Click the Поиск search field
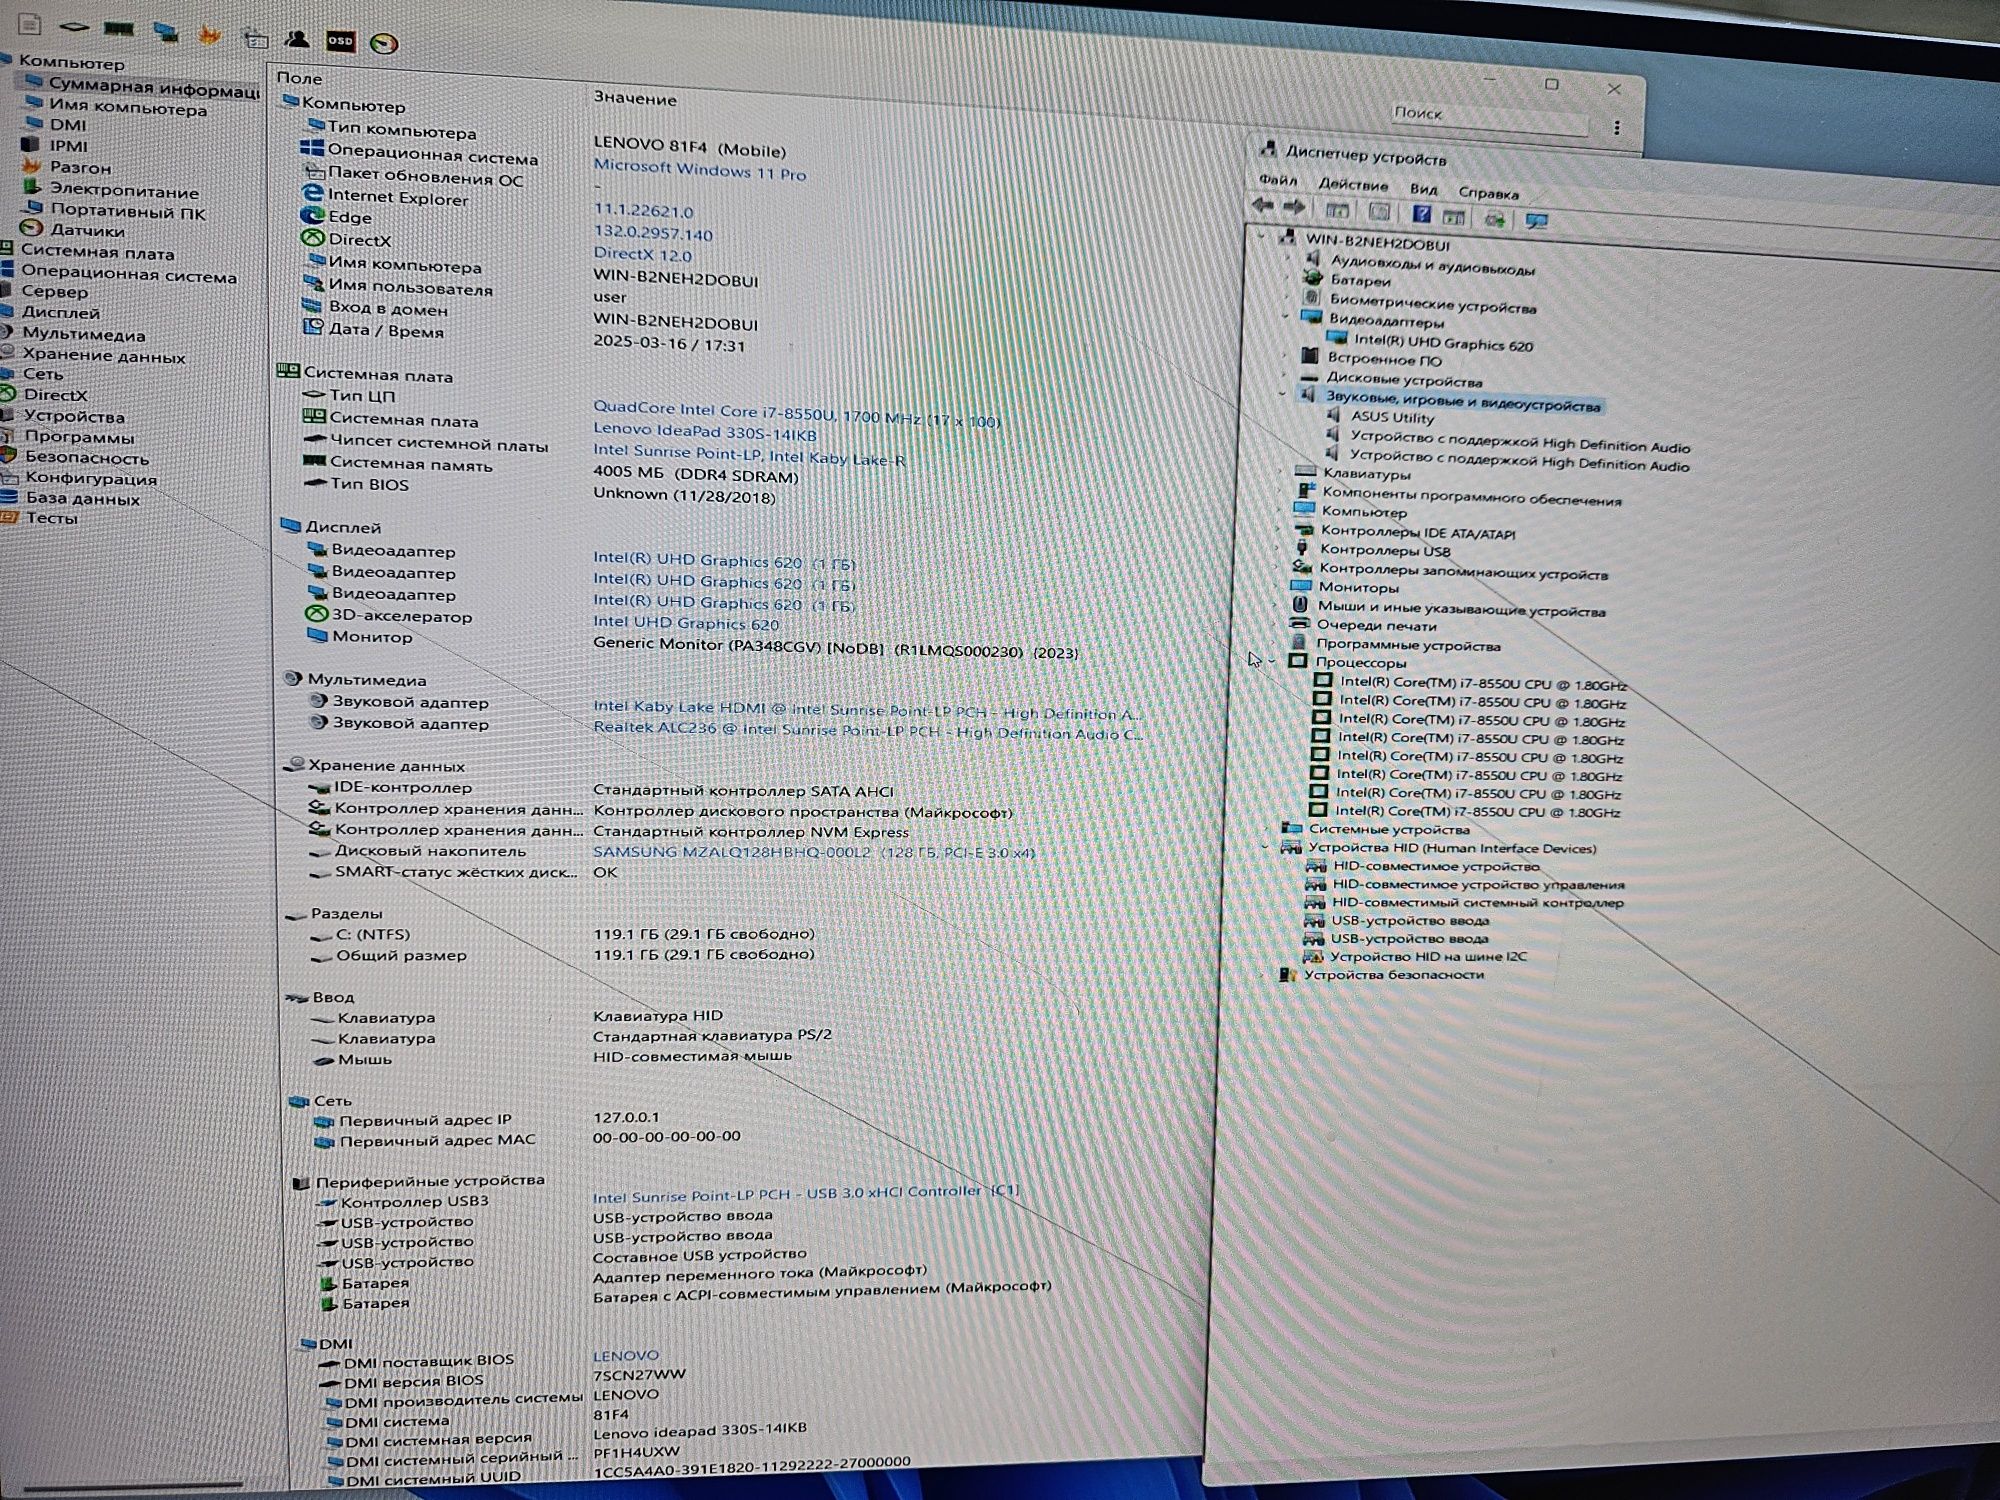2000x1500 pixels. point(1490,117)
